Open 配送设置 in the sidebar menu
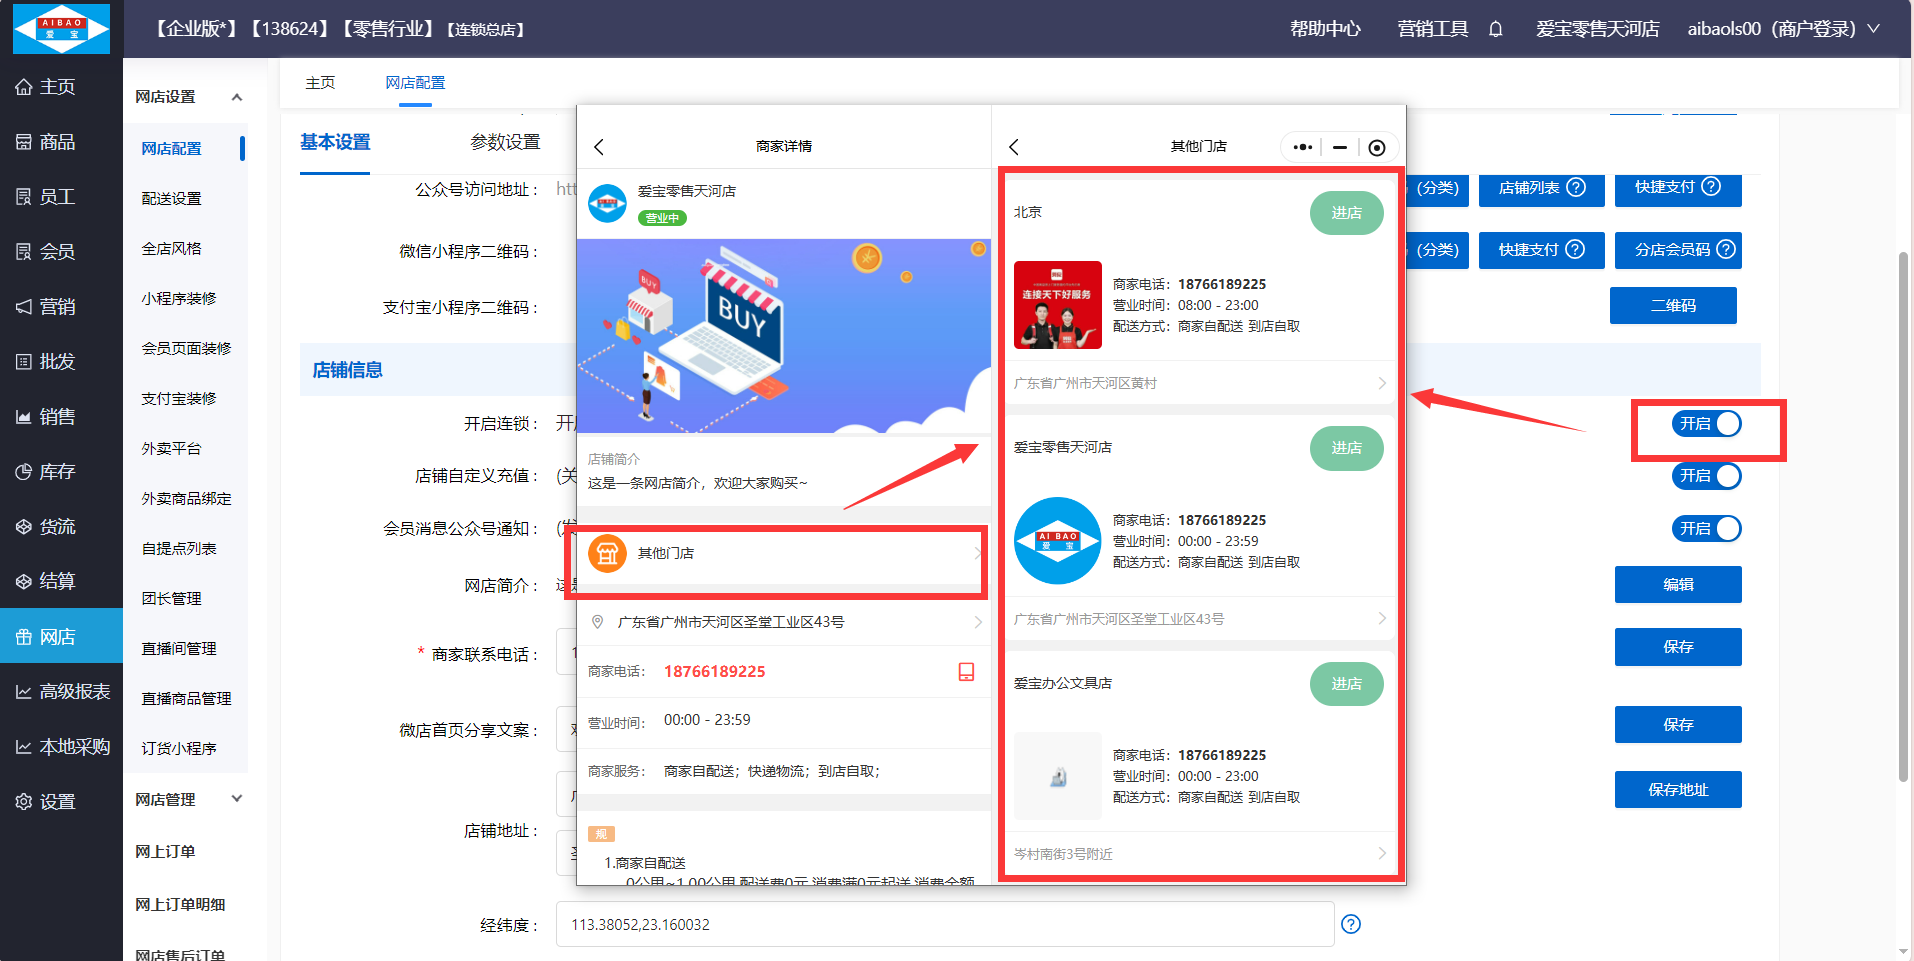The image size is (1914, 961). 171,198
